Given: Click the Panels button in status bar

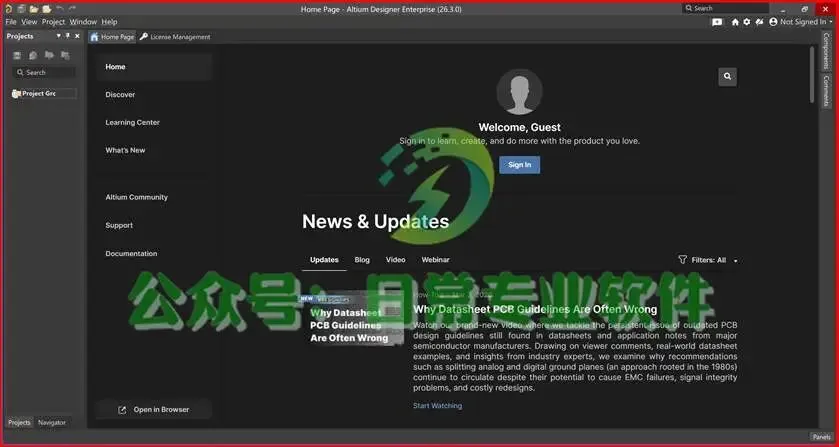Looking at the screenshot, I should (821, 437).
